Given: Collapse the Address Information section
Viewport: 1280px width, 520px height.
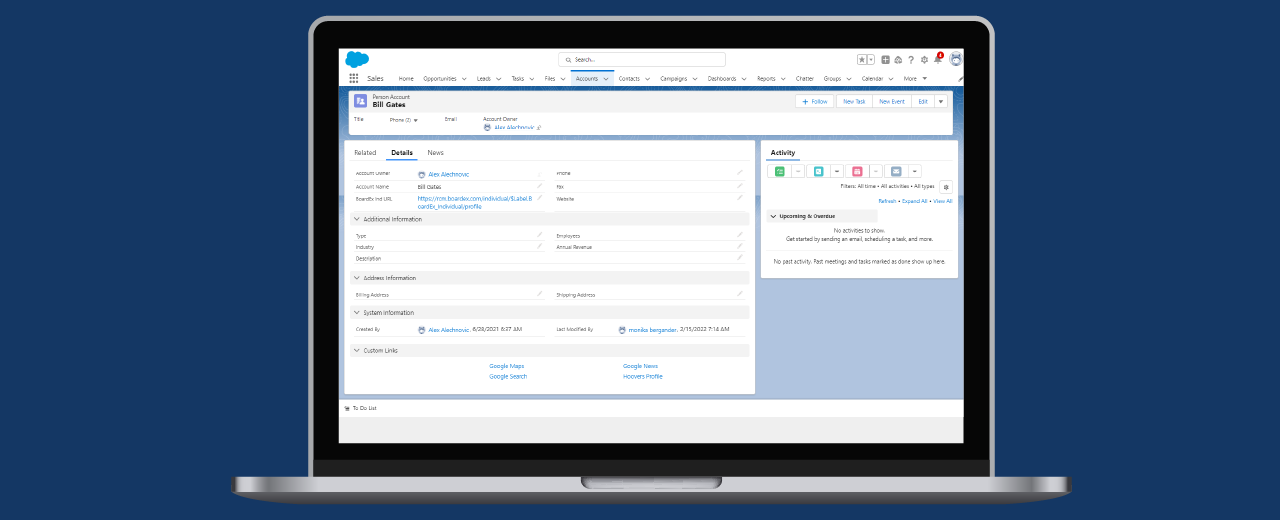Looking at the screenshot, I should [357, 278].
